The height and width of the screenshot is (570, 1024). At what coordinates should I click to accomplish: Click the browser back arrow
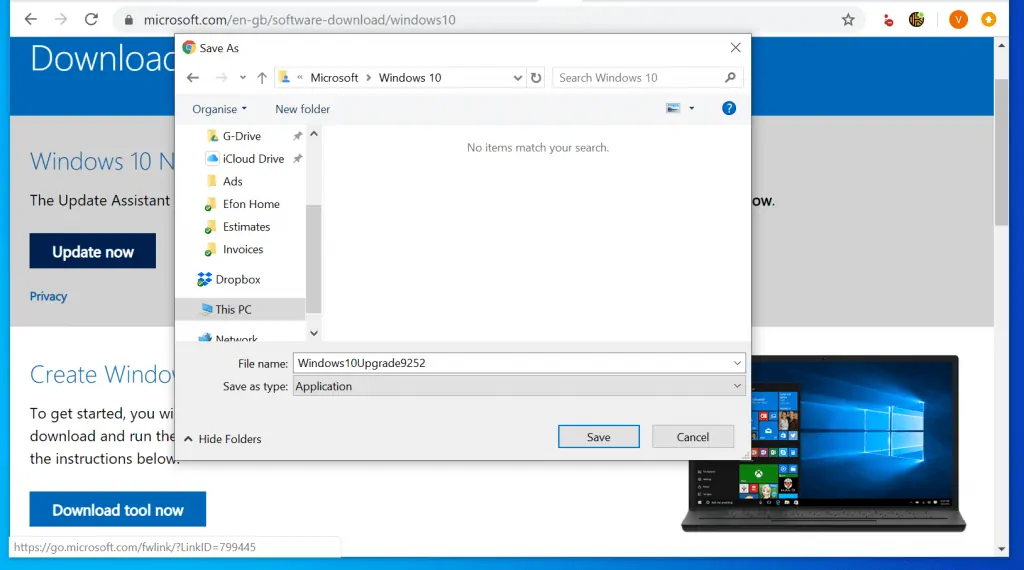coord(31,20)
